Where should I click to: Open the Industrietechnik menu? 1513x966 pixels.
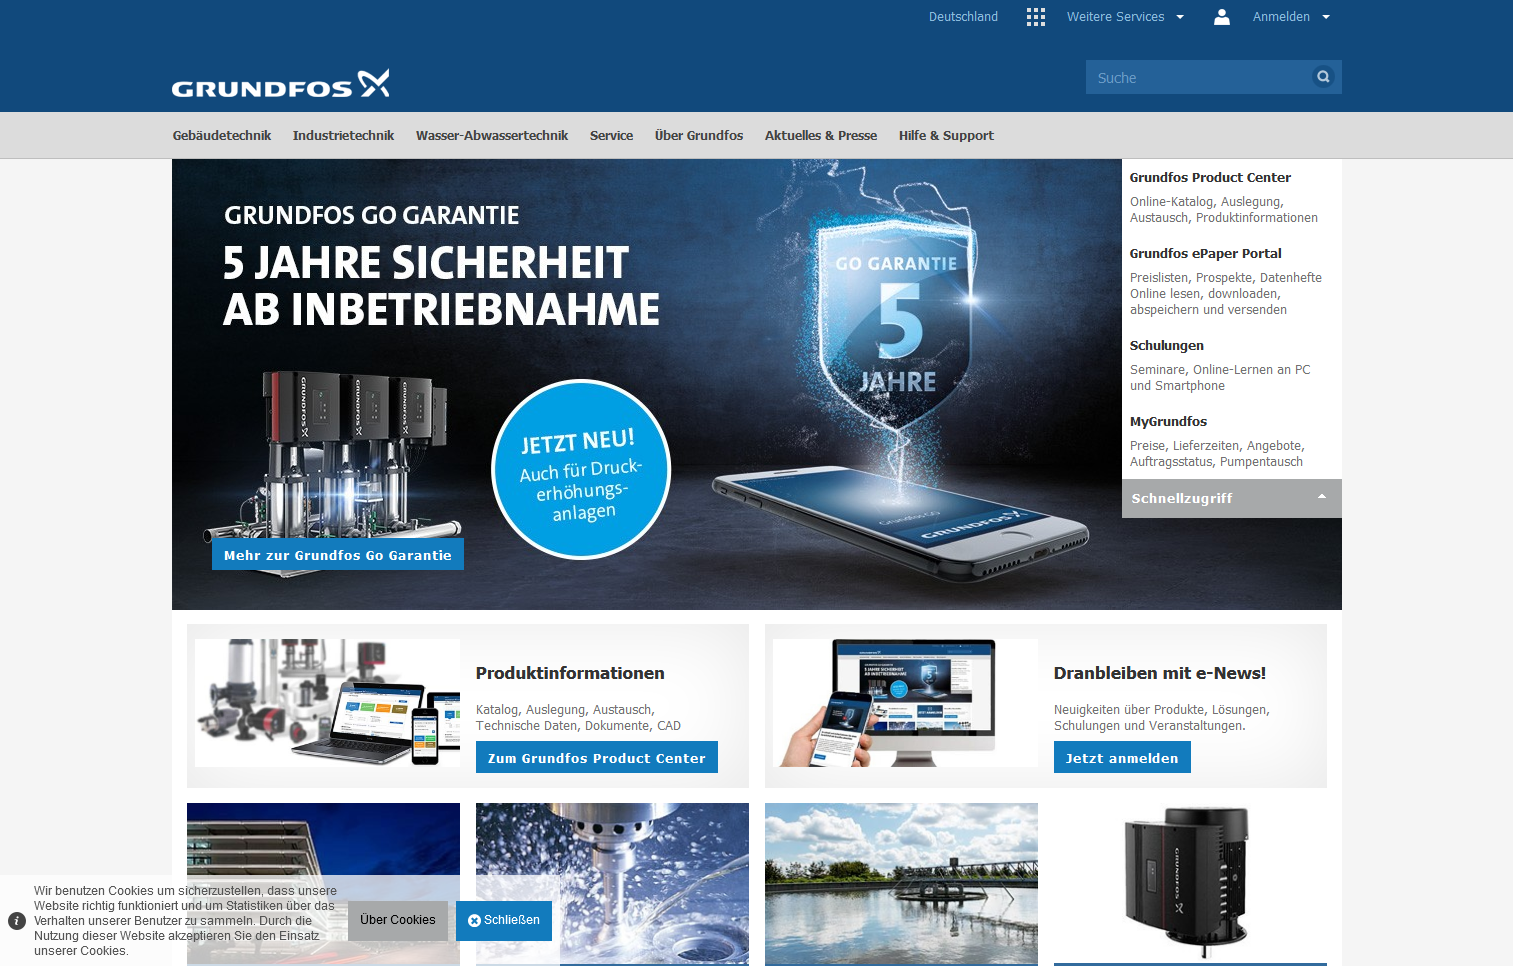tap(343, 136)
